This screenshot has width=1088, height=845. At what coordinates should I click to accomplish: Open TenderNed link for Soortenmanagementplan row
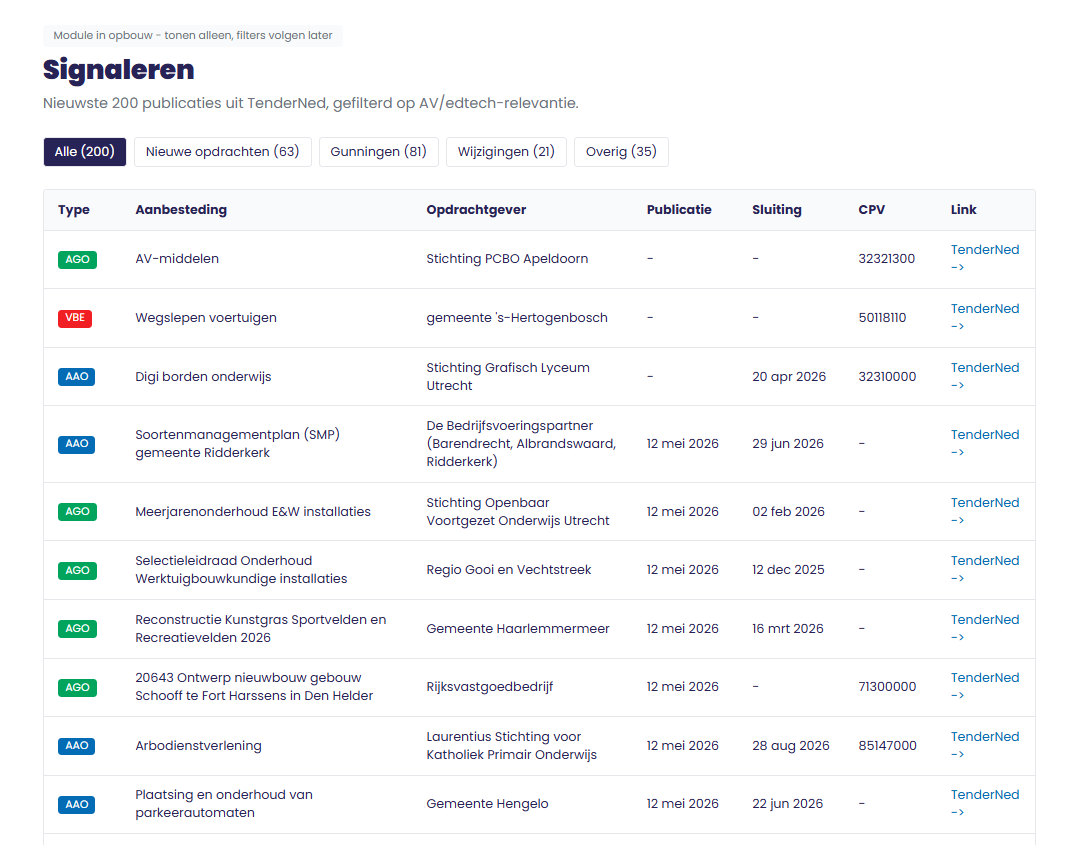click(985, 443)
